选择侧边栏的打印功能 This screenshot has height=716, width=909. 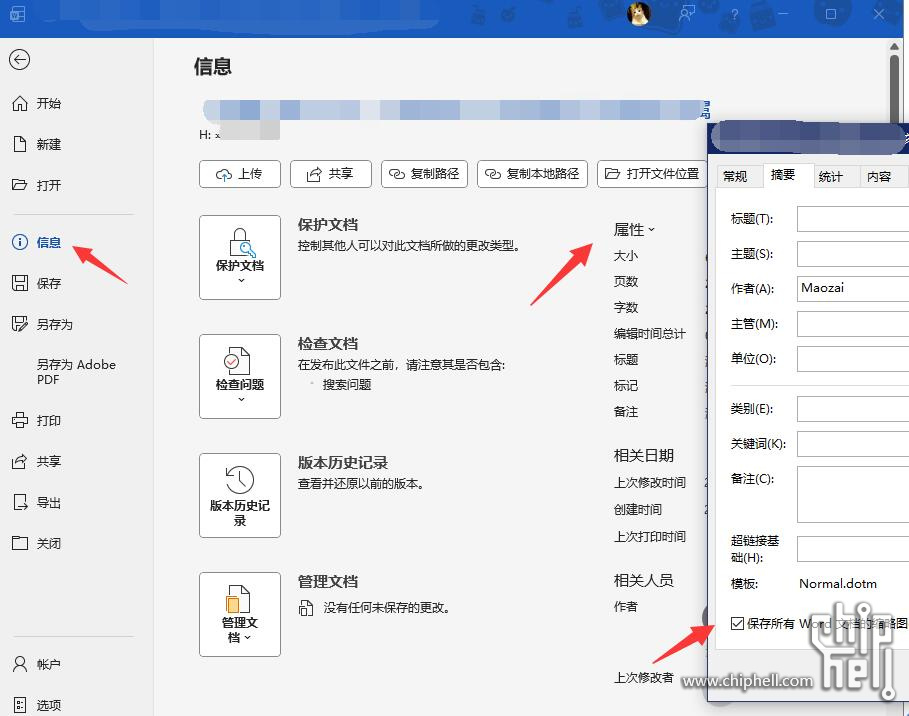[x=48, y=421]
